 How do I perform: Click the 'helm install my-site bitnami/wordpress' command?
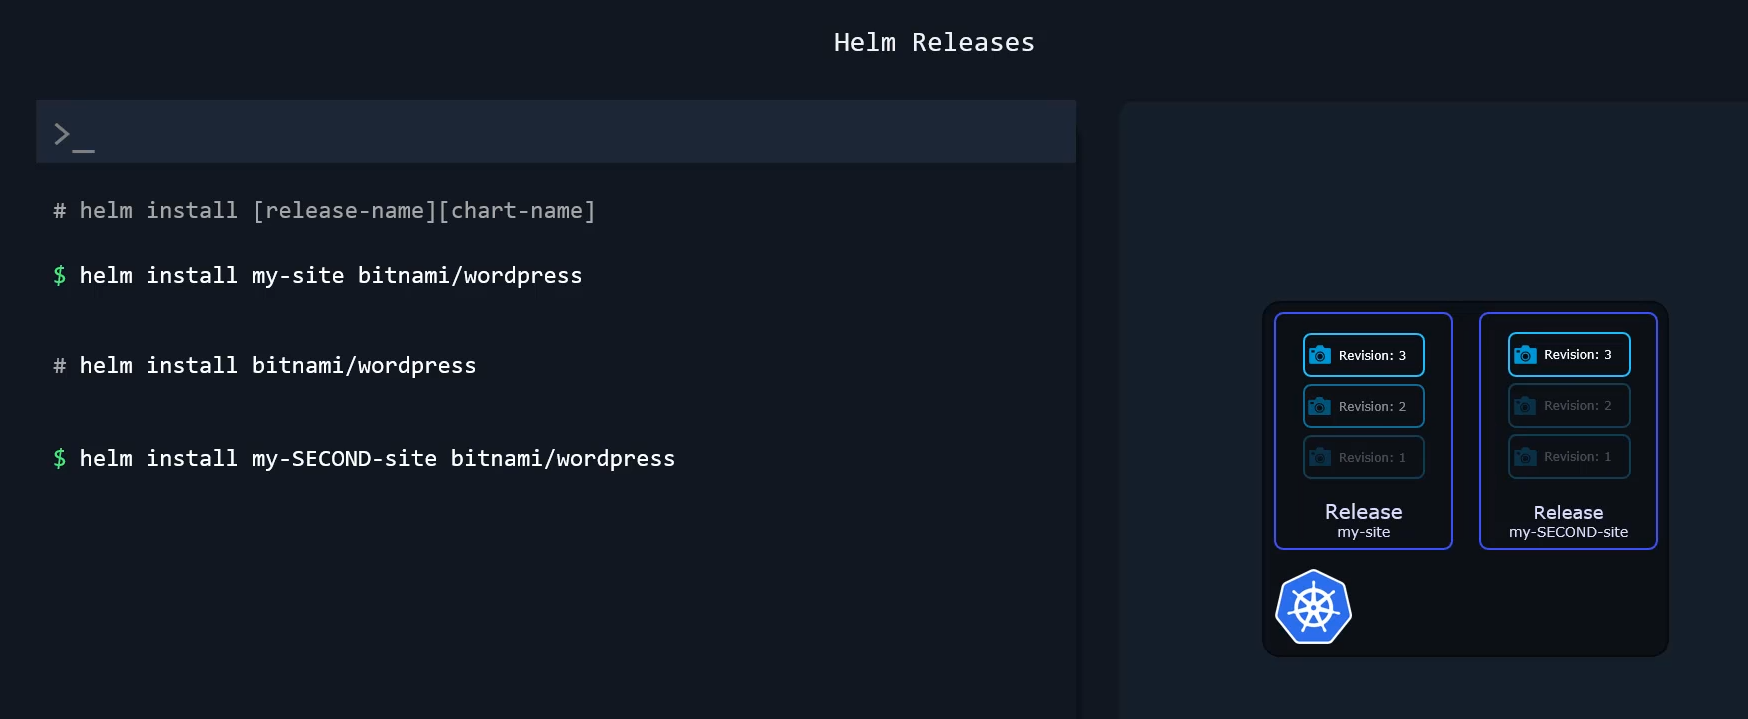point(331,276)
